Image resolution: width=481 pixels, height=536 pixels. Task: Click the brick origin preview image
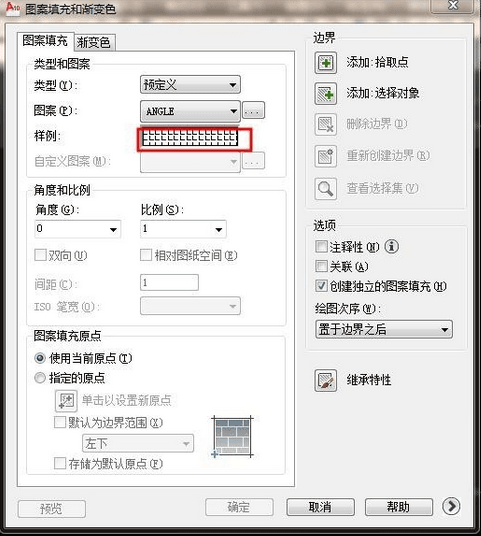pos(232,437)
